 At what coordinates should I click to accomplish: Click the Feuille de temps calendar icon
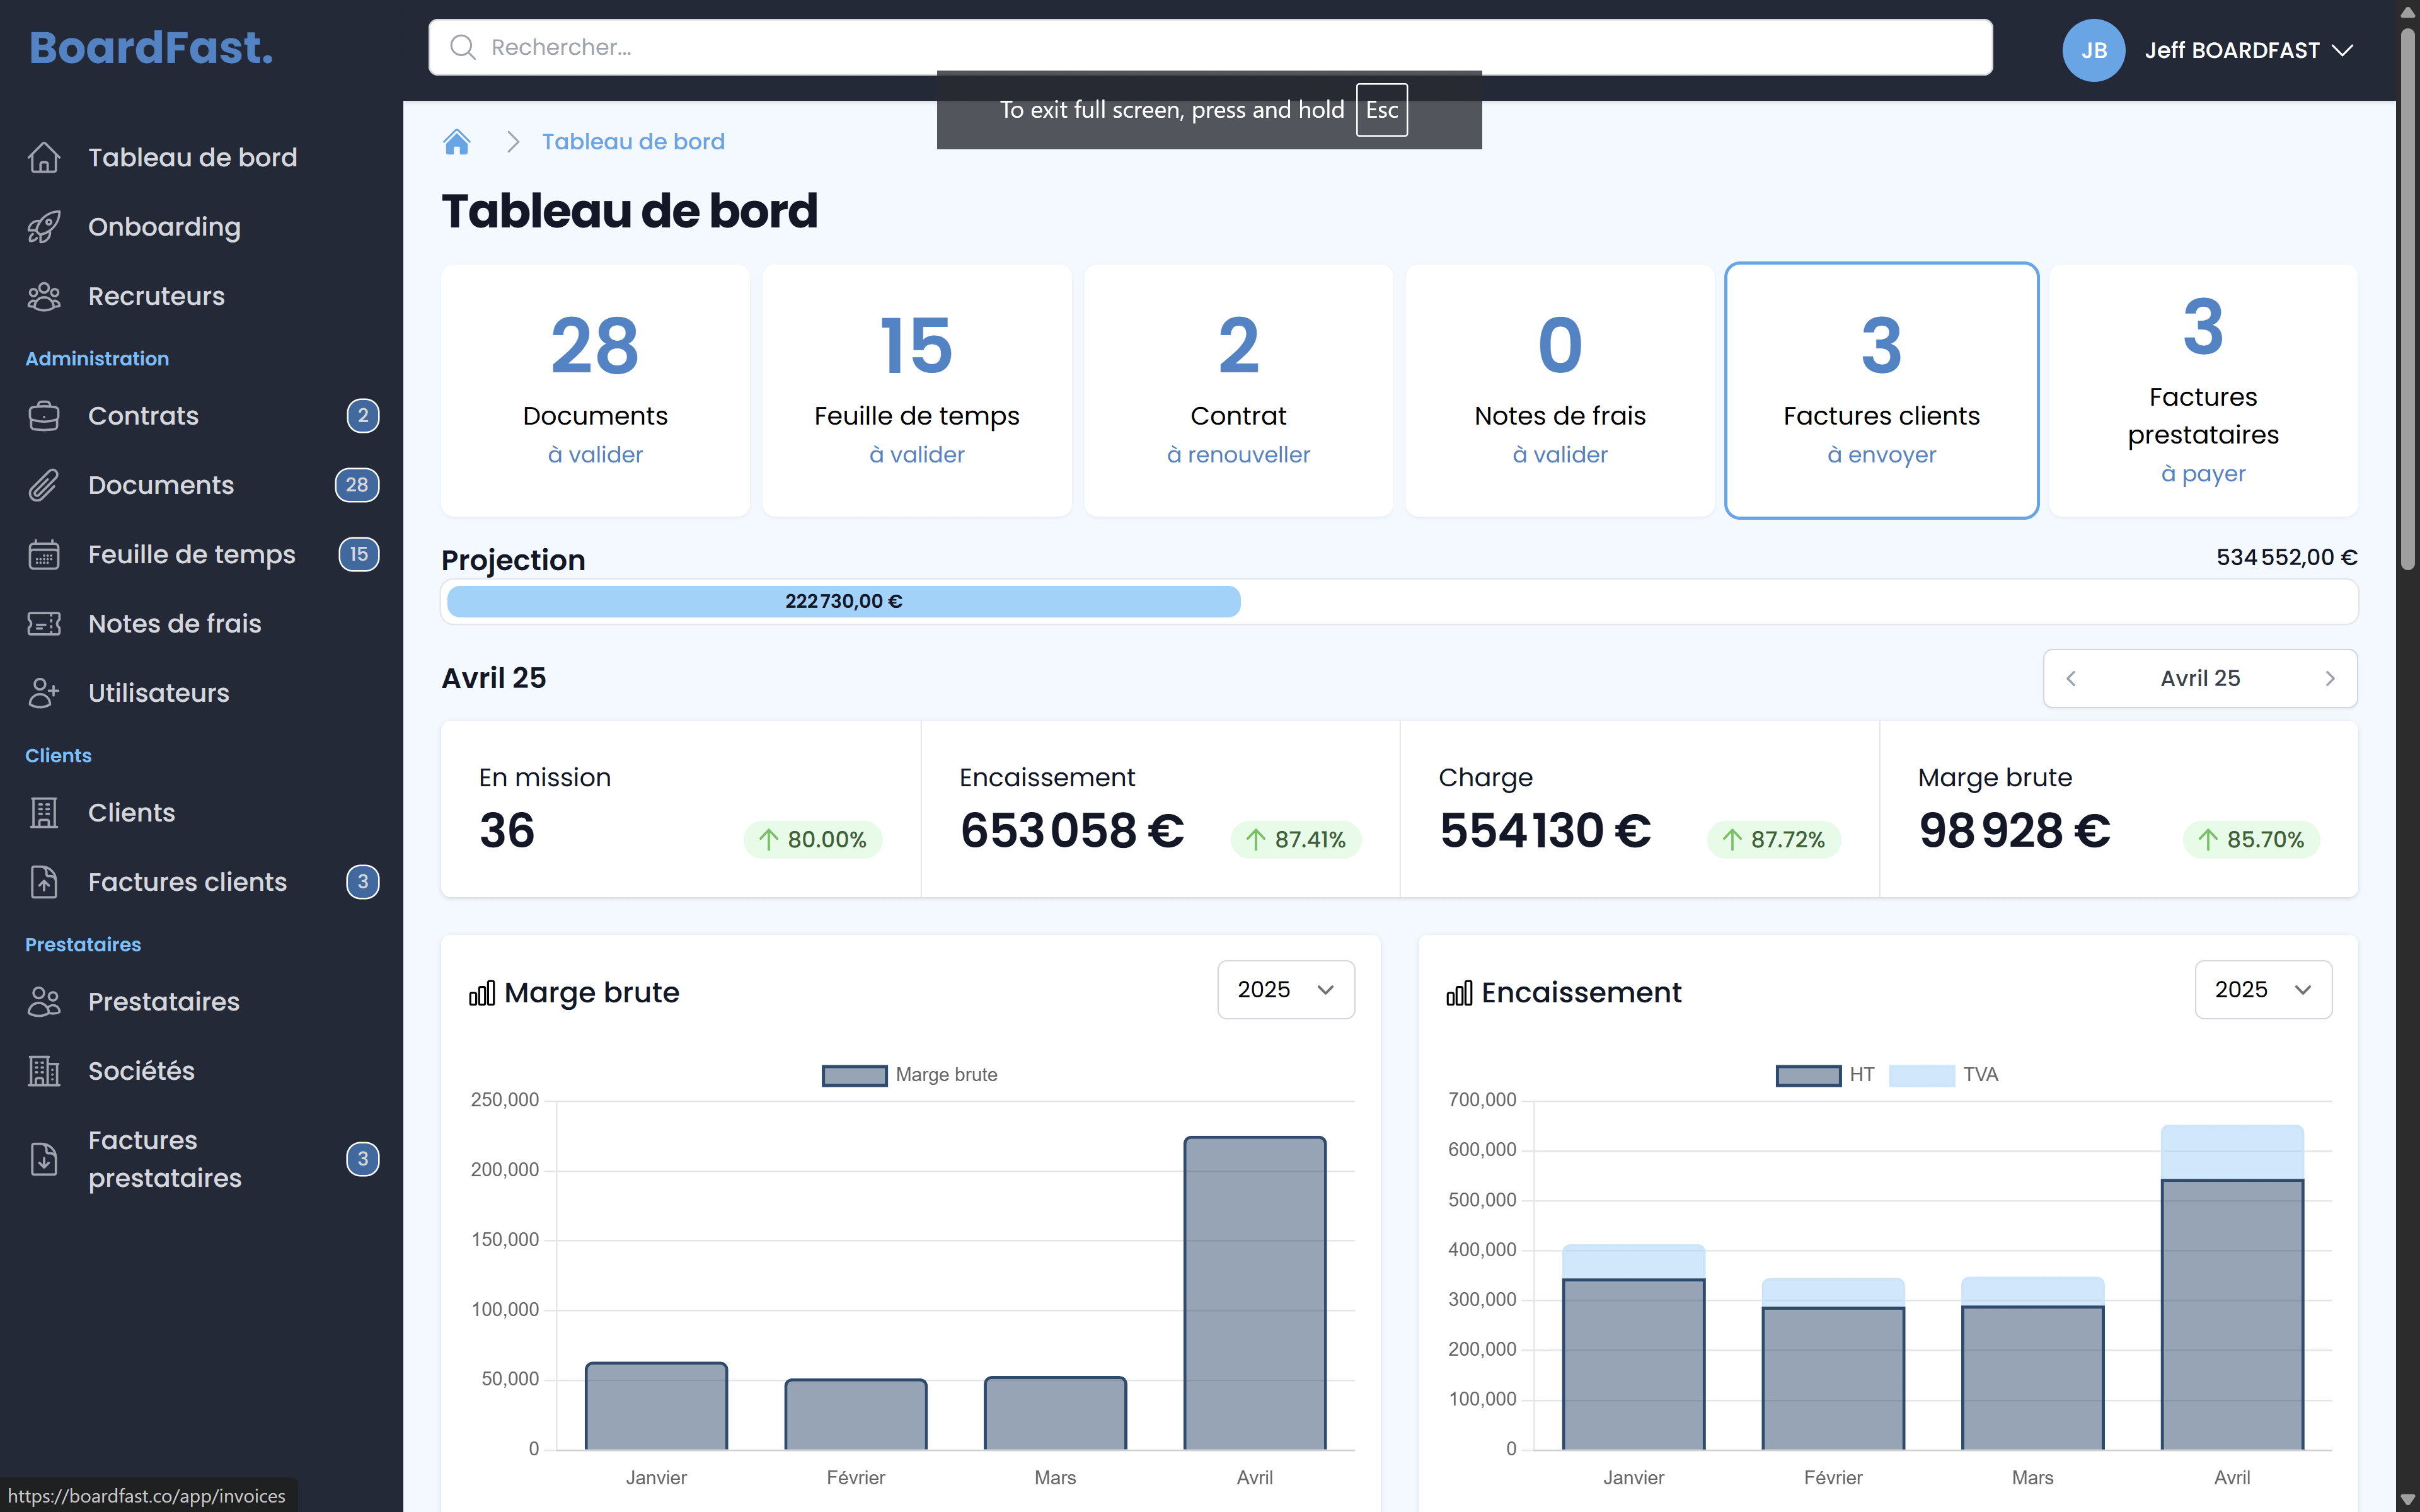[x=44, y=554]
